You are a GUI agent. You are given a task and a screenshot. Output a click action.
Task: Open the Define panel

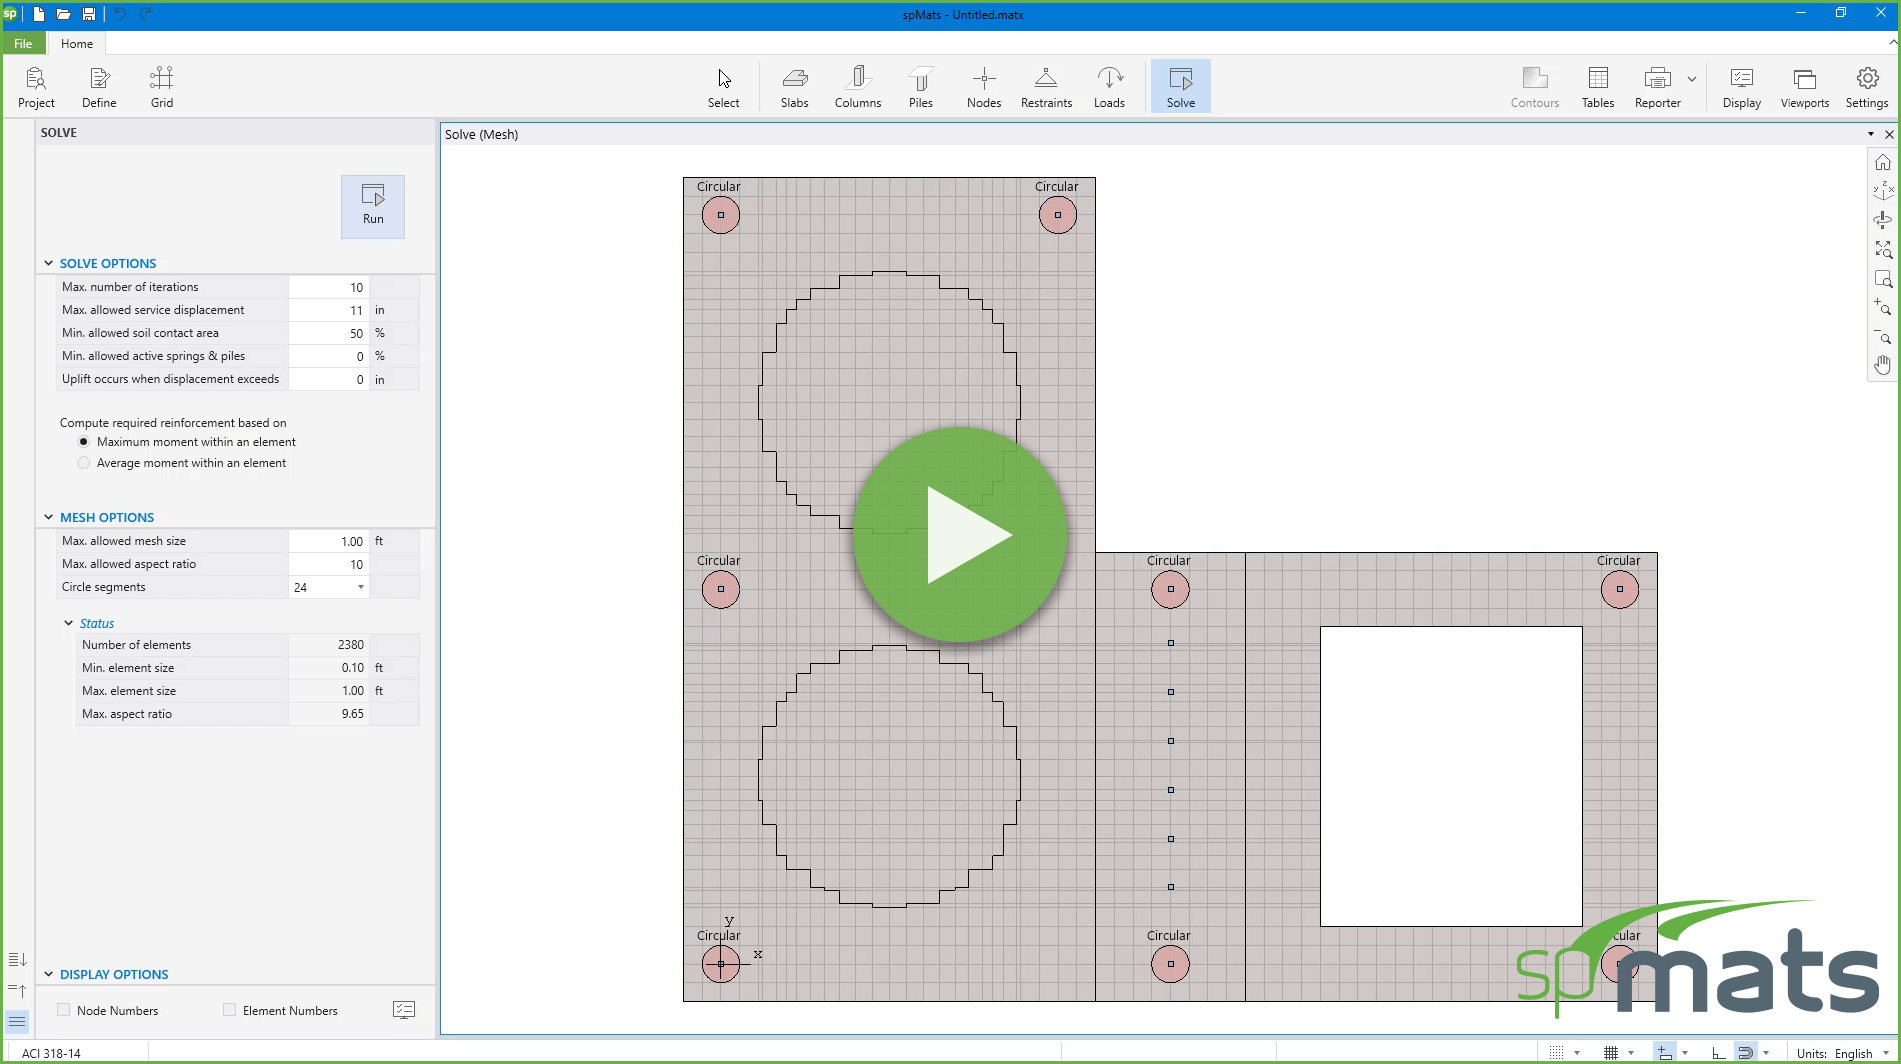[x=99, y=87]
